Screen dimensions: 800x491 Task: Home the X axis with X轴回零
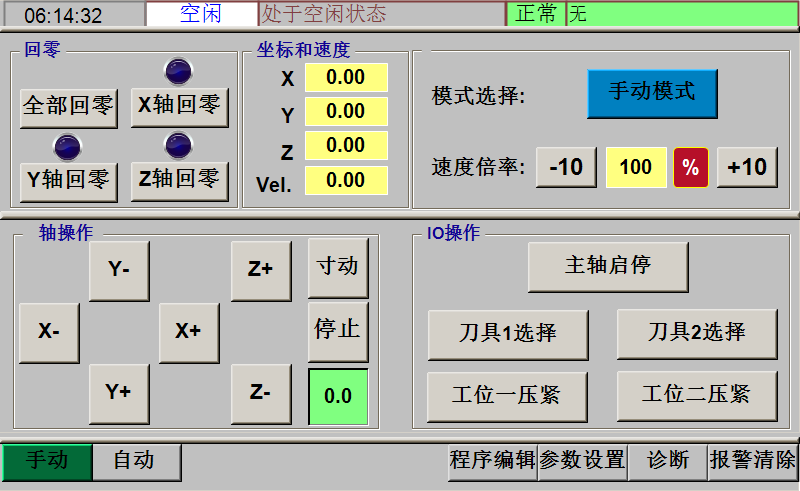click(180, 106)
